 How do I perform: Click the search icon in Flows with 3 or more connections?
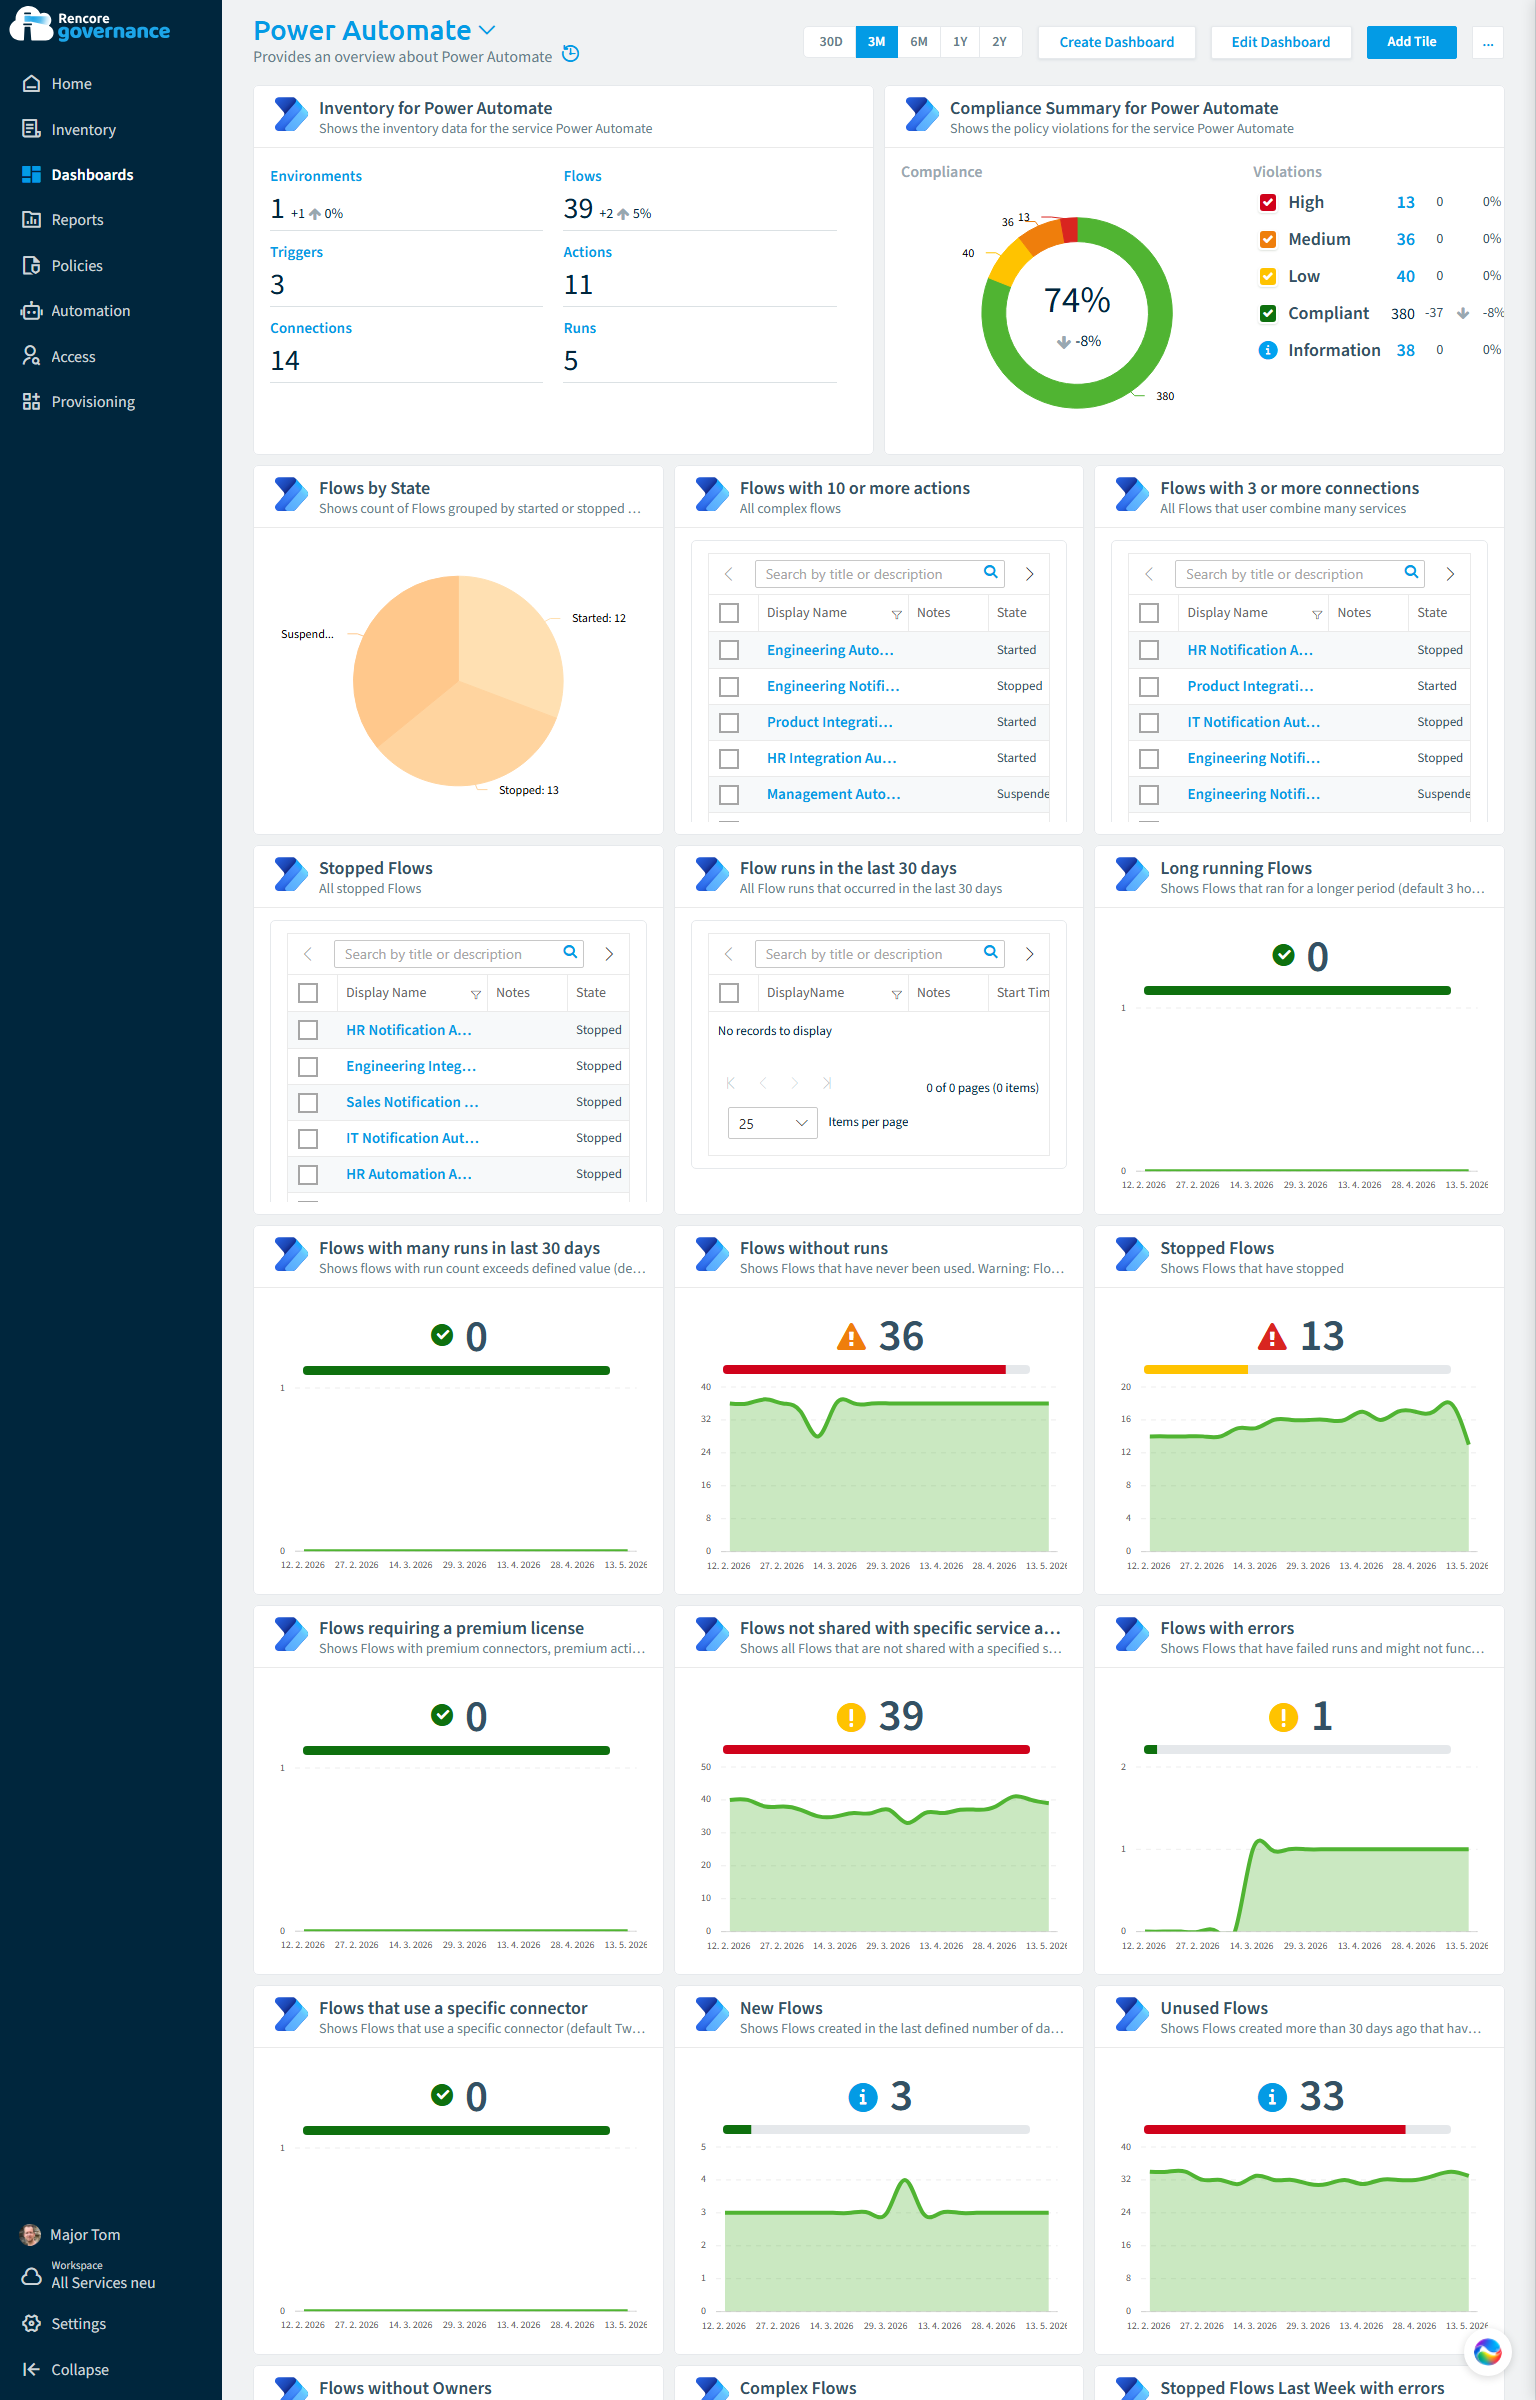click(x=1411, y=573)
